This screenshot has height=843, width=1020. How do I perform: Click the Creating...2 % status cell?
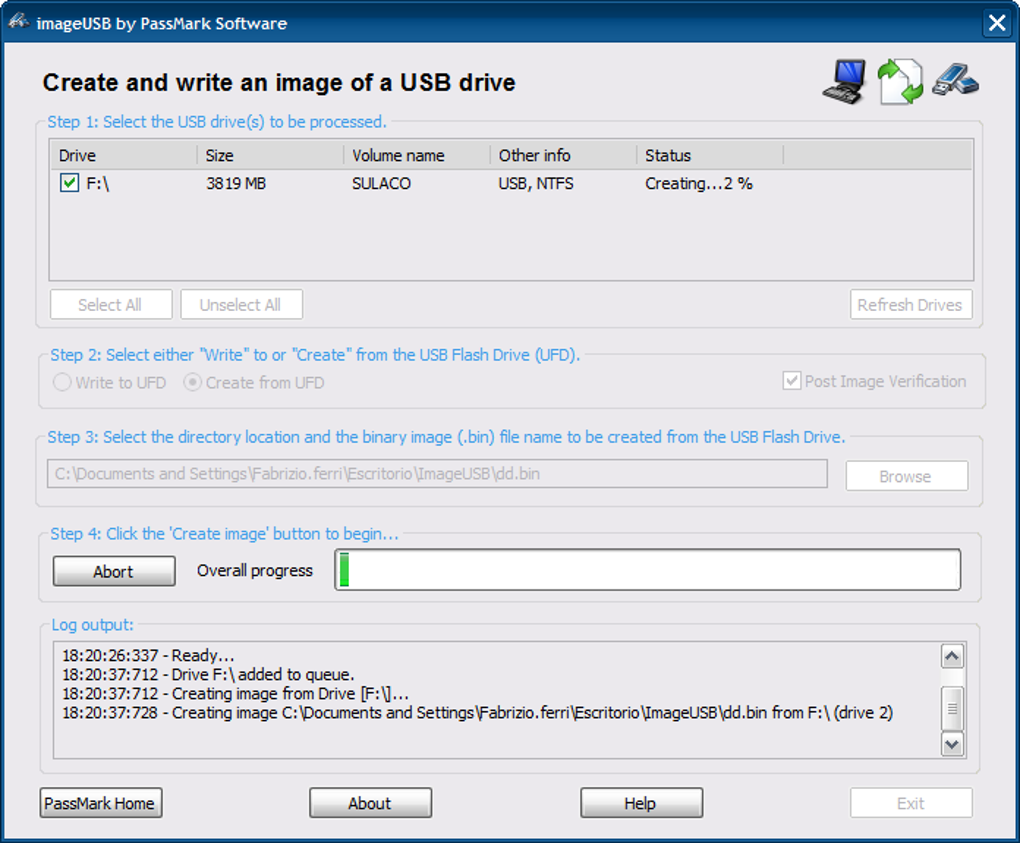(699, 183)
